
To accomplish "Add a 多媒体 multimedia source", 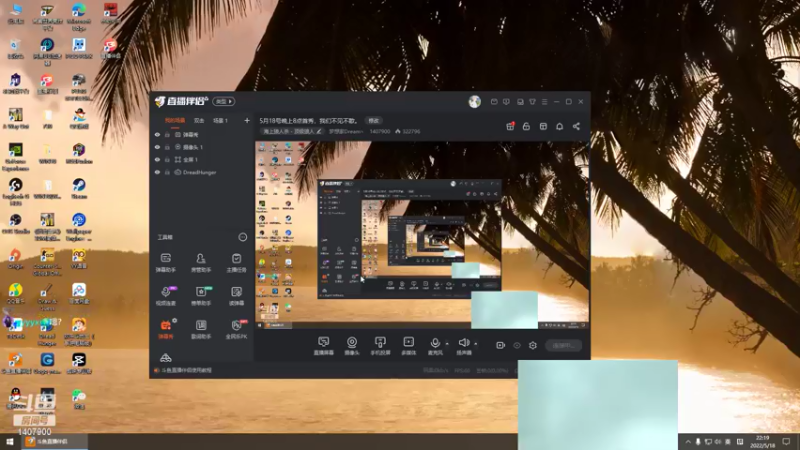I will 409,345.
